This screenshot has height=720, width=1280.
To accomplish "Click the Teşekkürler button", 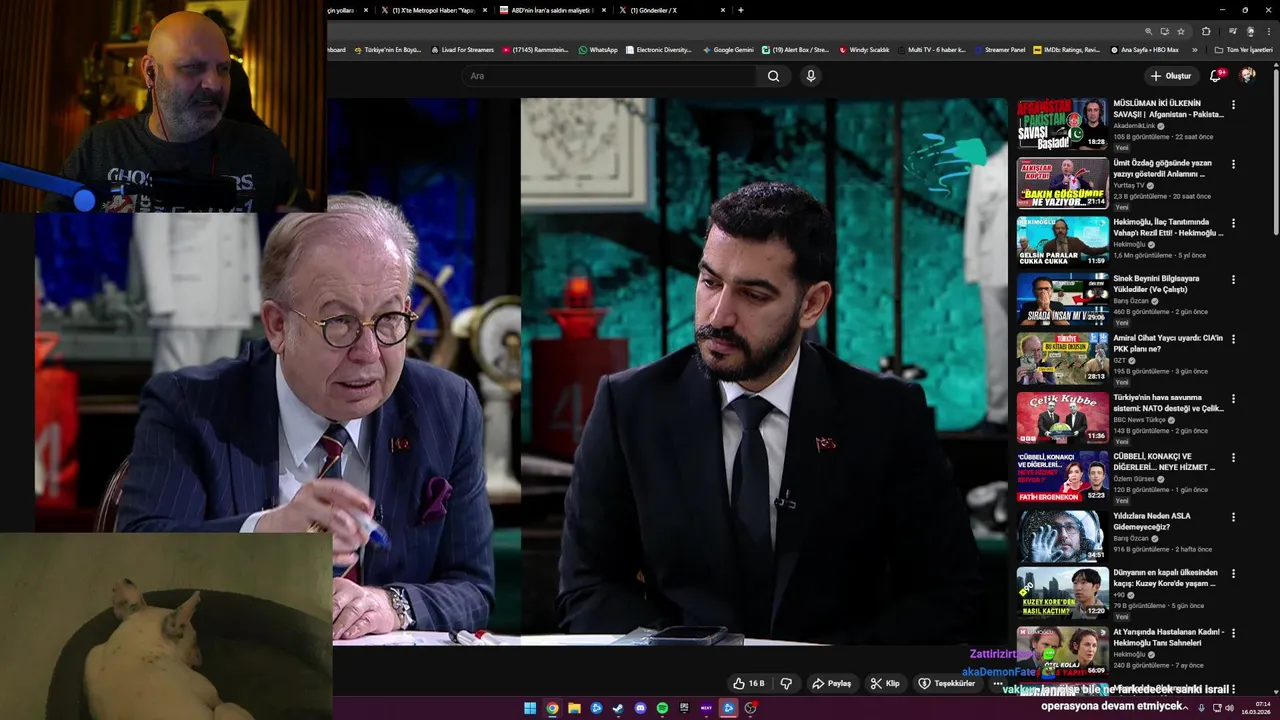I will [x=946, y=683].
